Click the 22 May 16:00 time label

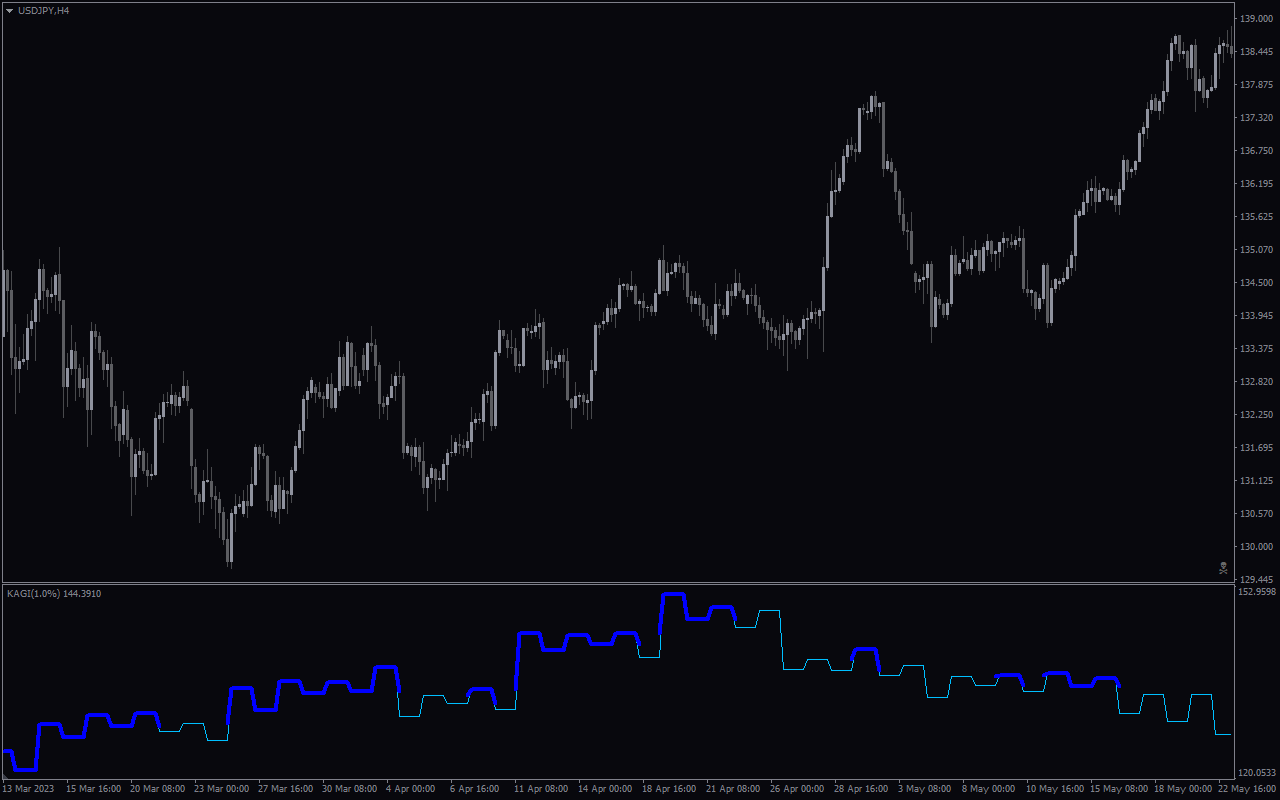(x=1246, y=789)
